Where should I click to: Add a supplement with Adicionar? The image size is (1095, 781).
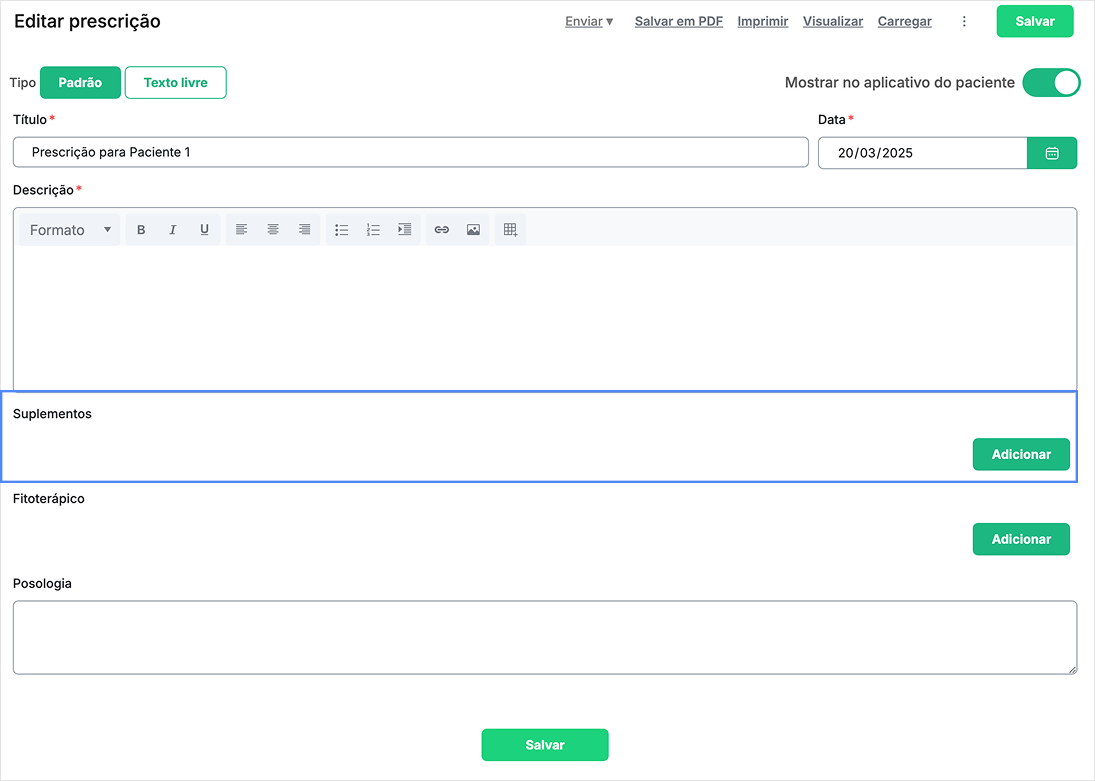[x=1021, y=454]
